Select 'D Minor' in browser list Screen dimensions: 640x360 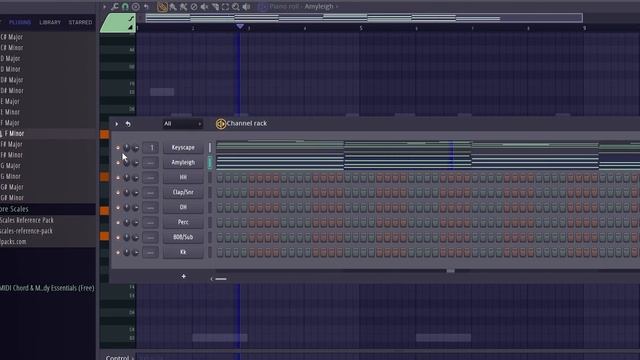click(x=11, y=69)
